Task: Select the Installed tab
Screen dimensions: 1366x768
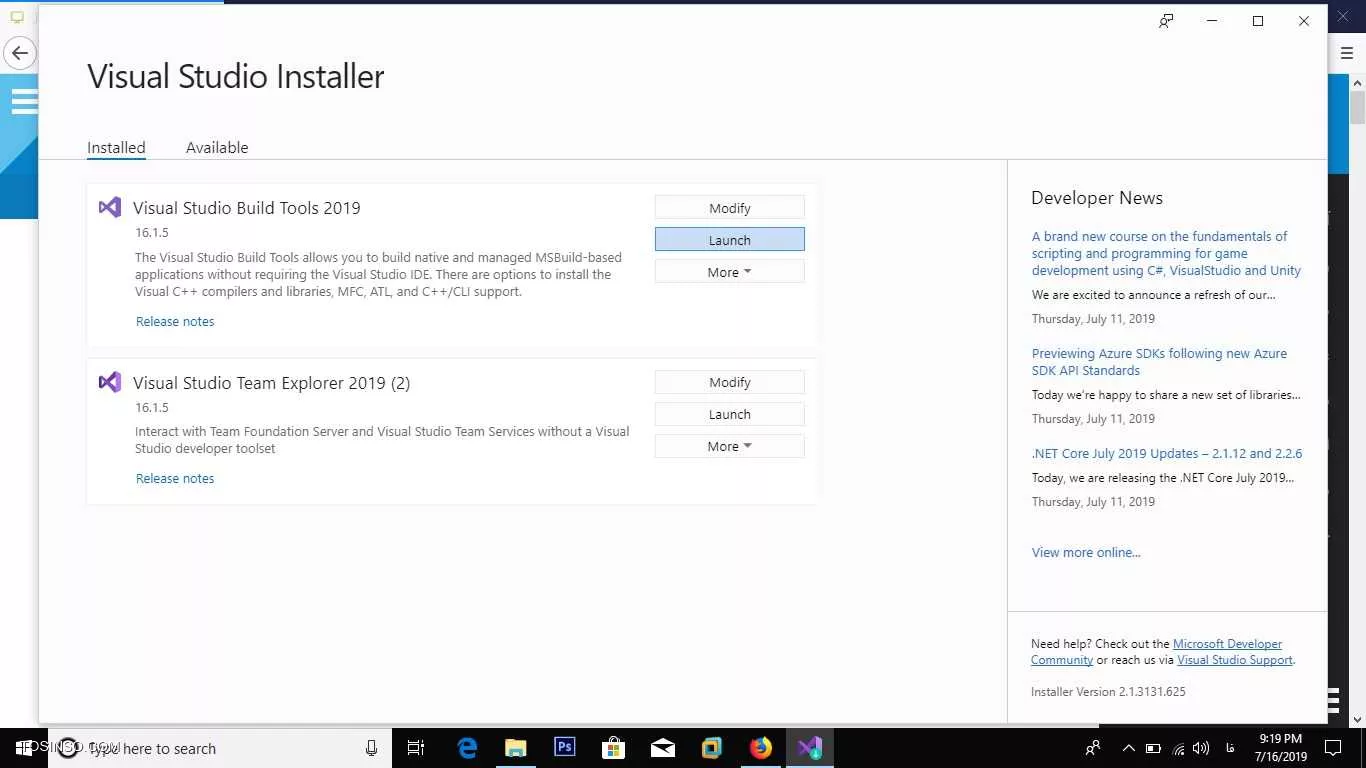Action: tap(116, 147)
